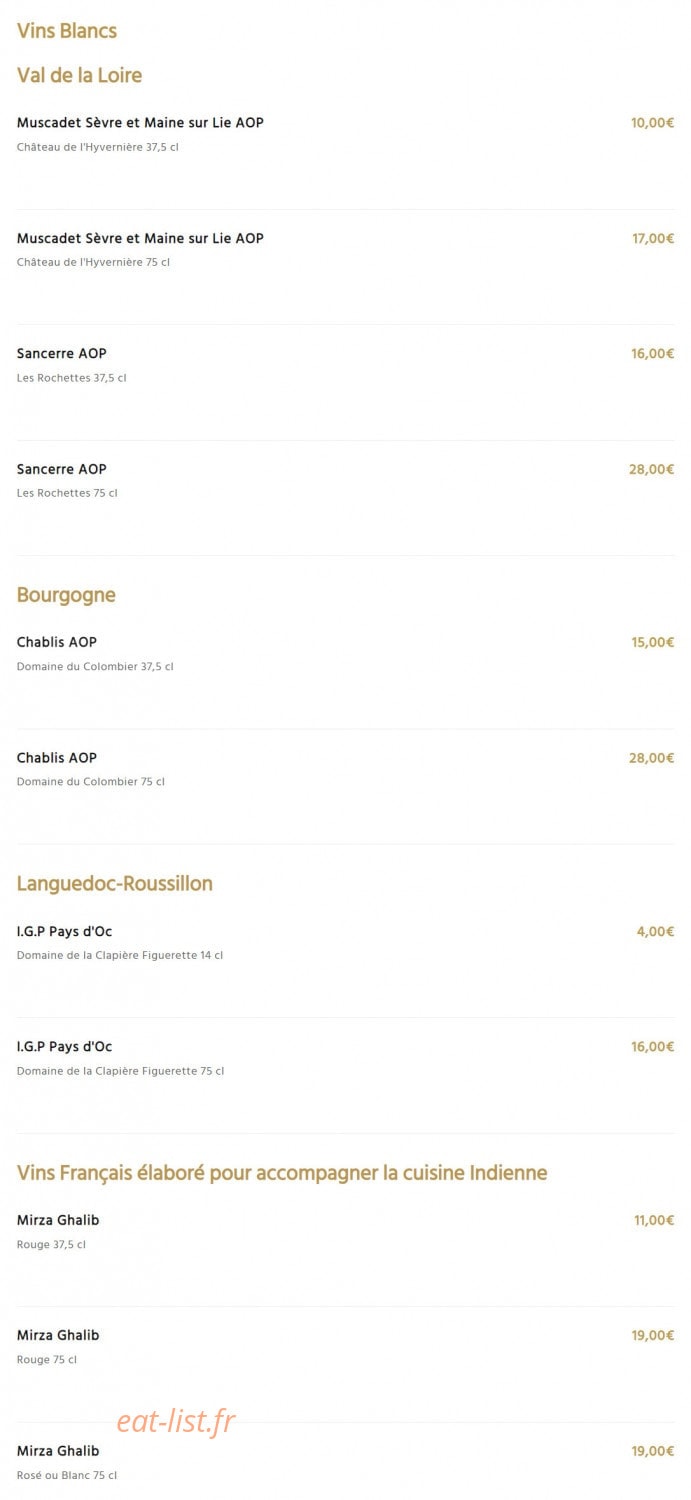
Task: Select the Val de la Loire section title
Action: (x=79, y=75)
